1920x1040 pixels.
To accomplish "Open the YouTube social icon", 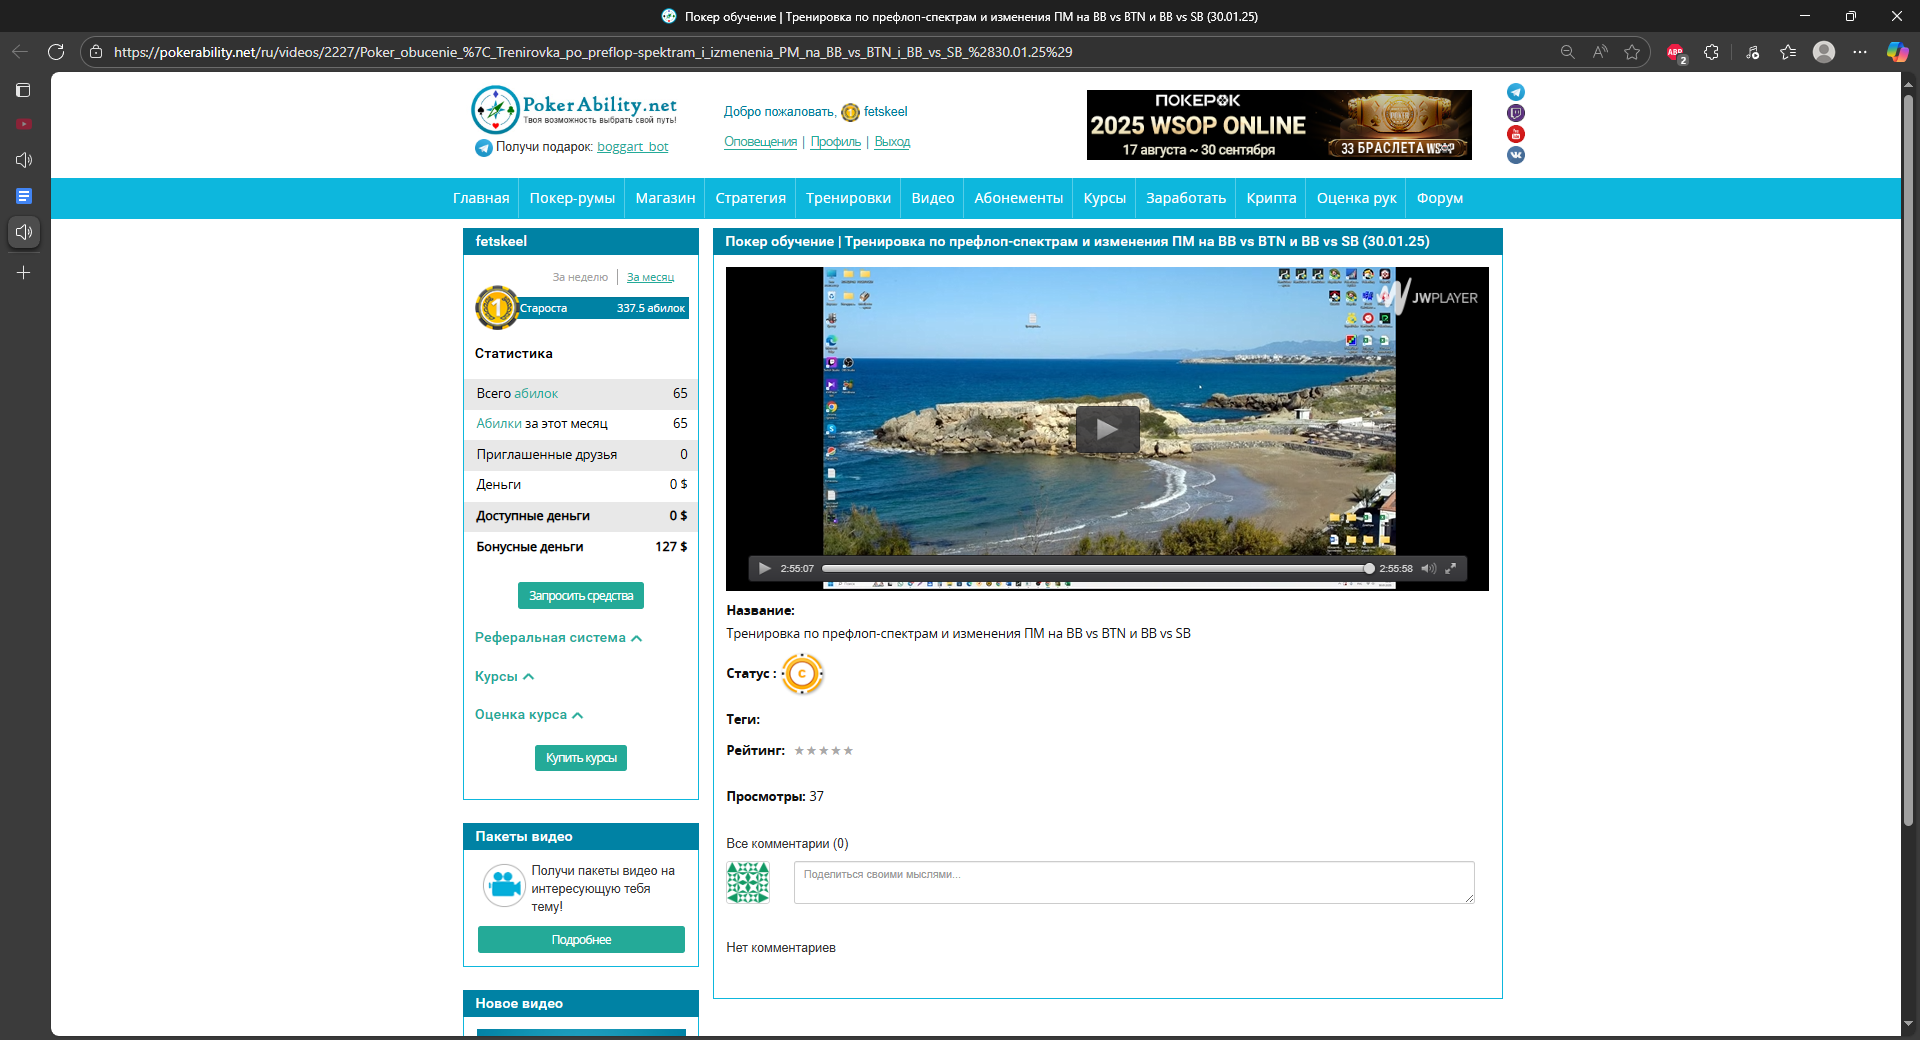I will pos(1516,134).
